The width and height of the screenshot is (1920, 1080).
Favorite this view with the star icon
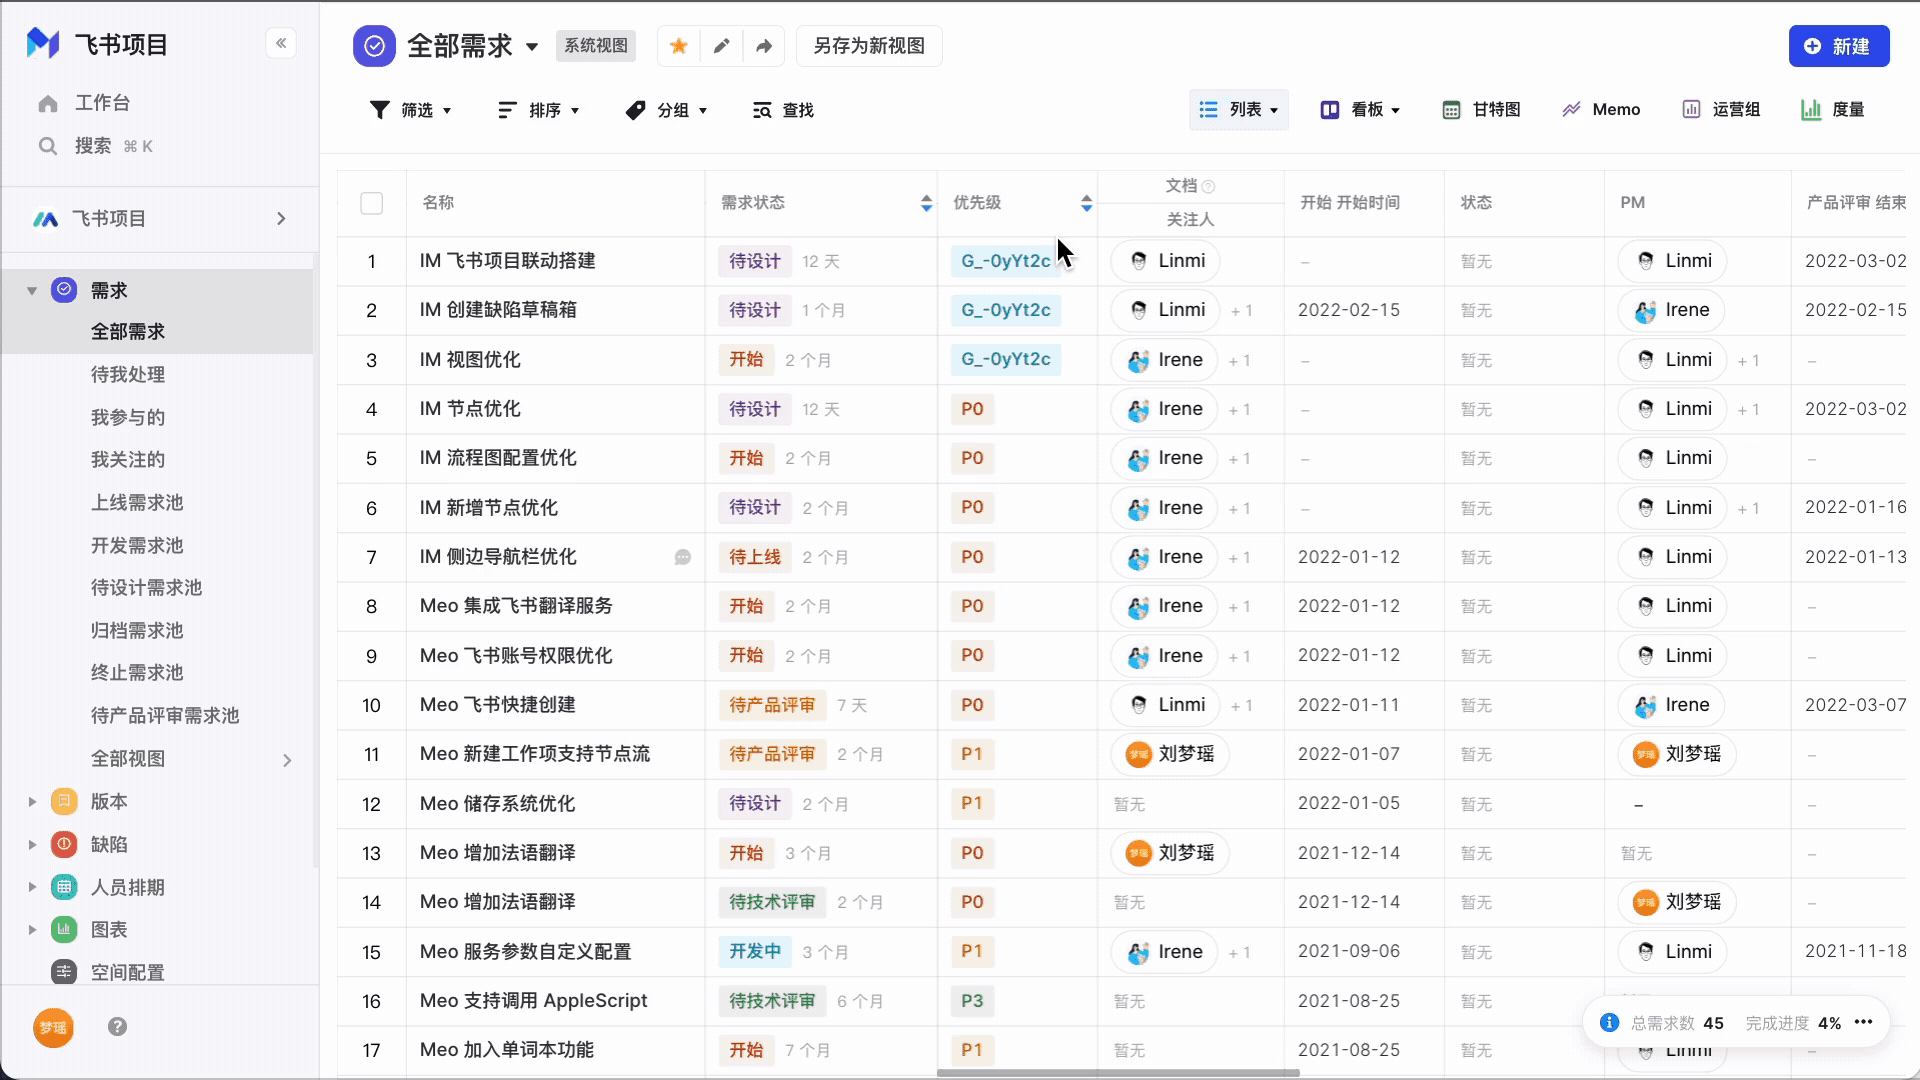pos(679,46)
